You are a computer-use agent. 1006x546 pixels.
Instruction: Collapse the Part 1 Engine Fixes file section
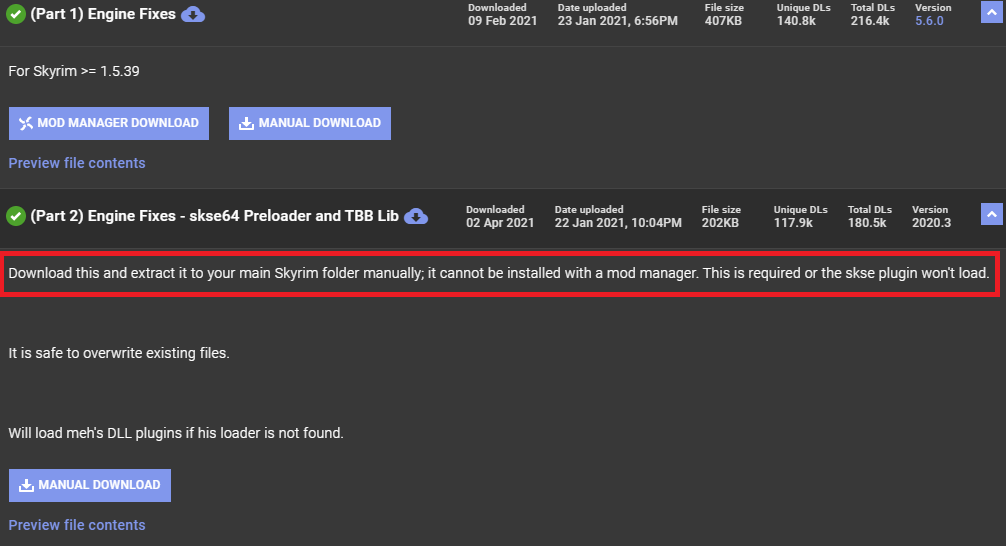pos(992,12)
